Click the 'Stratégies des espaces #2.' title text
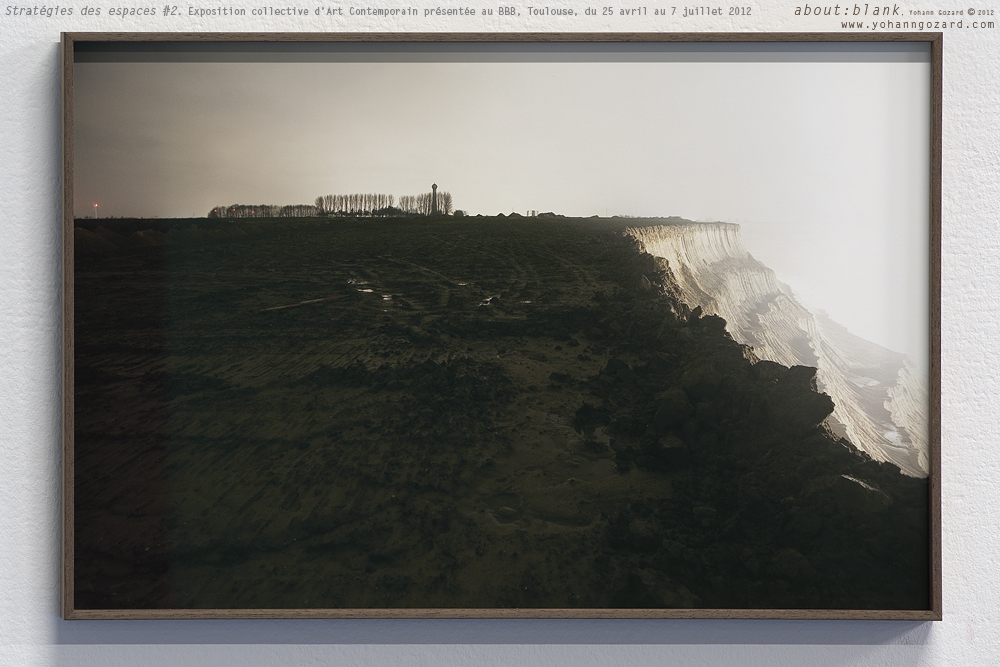 point(94,11)
